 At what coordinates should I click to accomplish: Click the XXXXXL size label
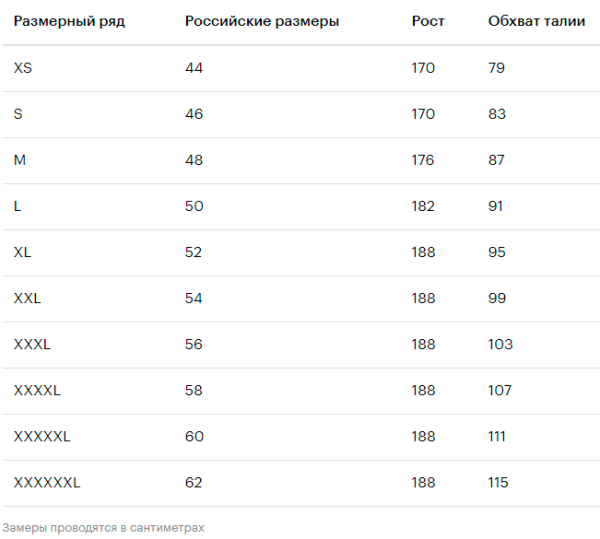(x=42, y=436)
